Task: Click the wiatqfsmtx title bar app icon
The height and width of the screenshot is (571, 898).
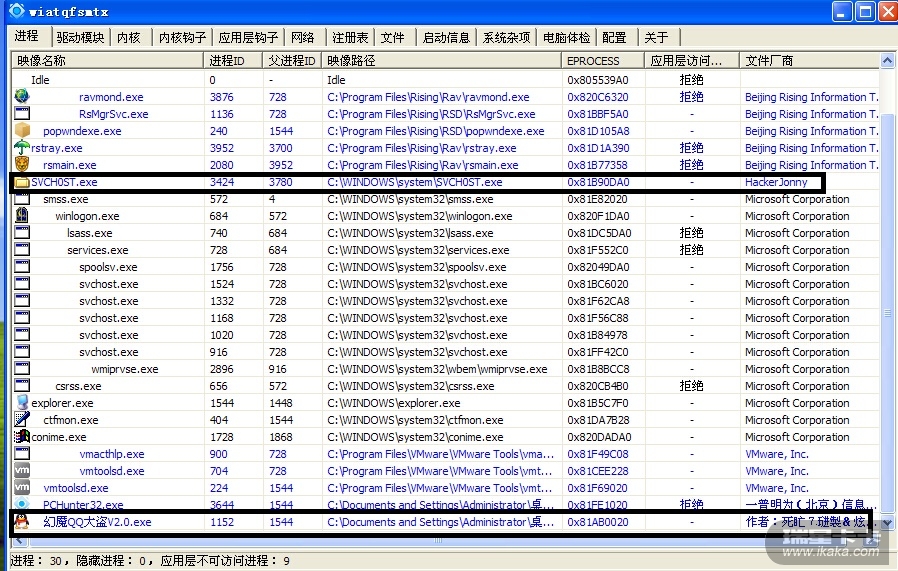Action: click(x=17, y=11)
